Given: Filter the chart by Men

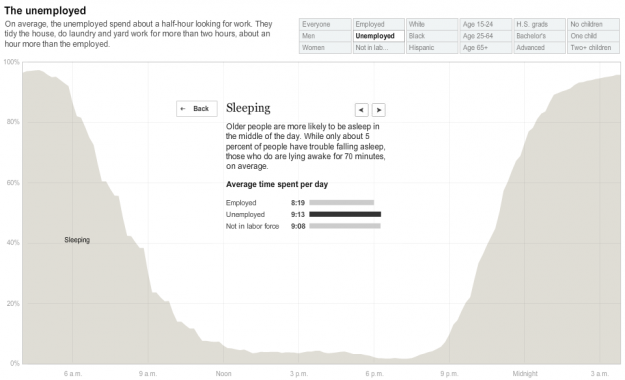Looking at the screenshot, I should [x=325, y=36].
